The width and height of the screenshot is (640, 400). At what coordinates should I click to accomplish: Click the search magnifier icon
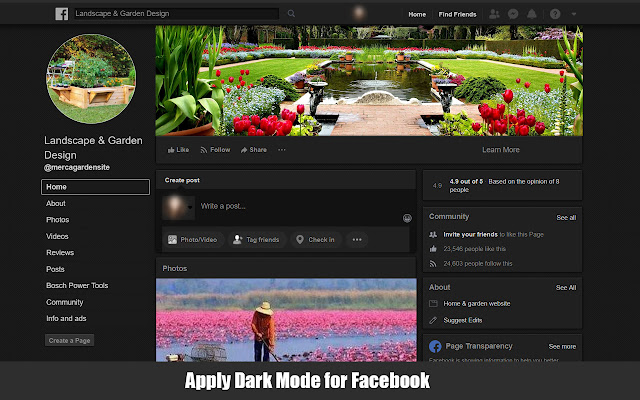pos(291,14)
